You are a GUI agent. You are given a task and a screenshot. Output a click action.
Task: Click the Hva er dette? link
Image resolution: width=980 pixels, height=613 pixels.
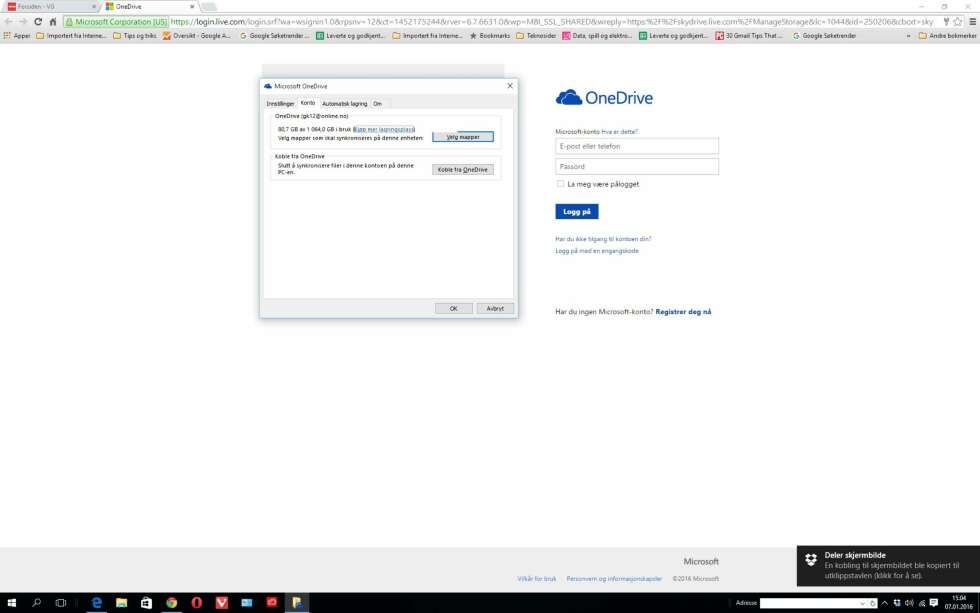pyautogui.click(x=619, y=132)
